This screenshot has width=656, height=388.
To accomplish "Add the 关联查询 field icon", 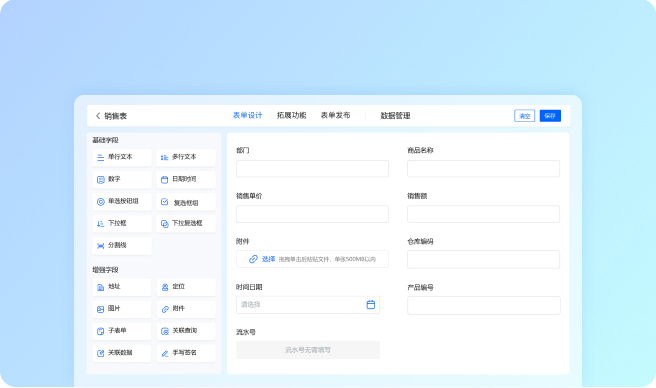I will pos(165,331).
